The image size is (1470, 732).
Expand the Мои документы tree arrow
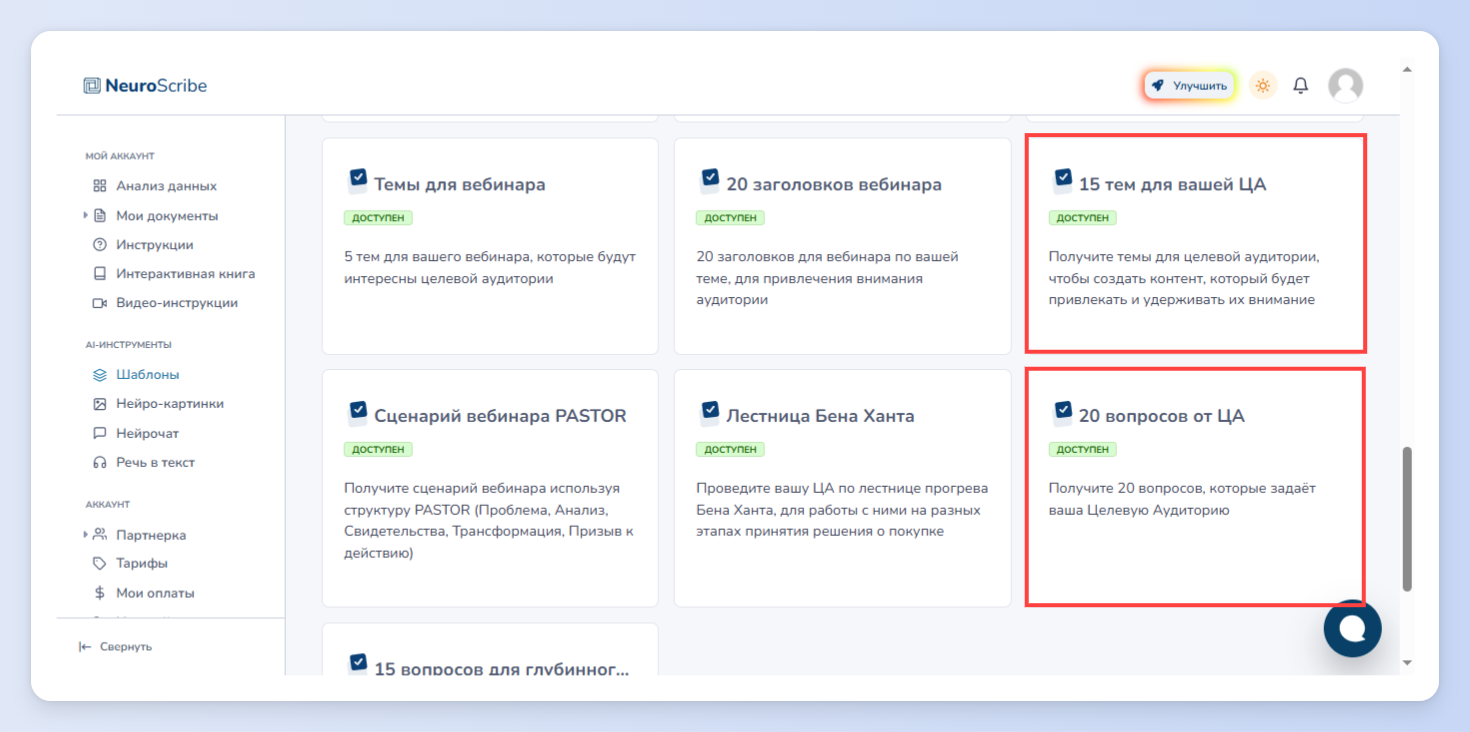coord(86,215)
